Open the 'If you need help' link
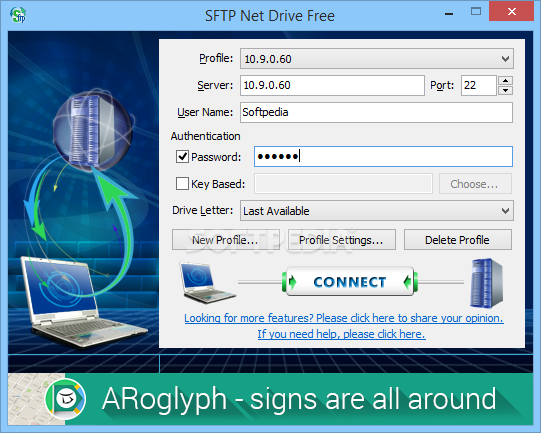Image resolution: width=541 pixels, height=433 pixels. tap(341, 334)
